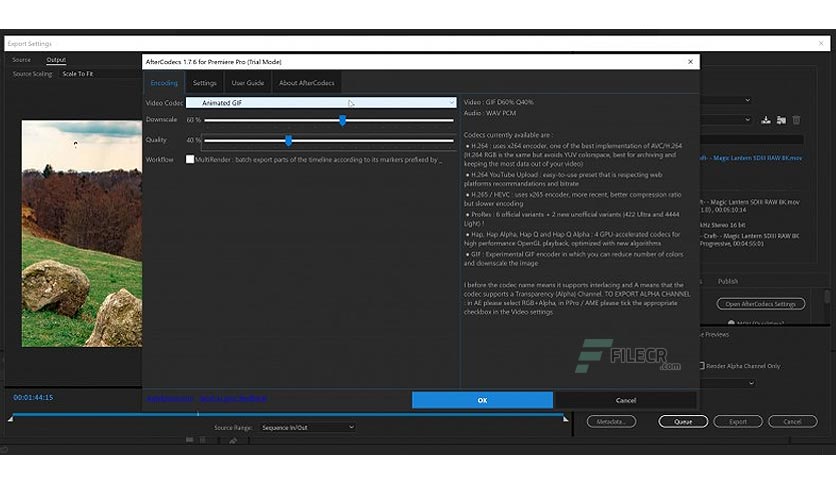
Task: Close the Export Settings window
Action: tap(821, 44)
